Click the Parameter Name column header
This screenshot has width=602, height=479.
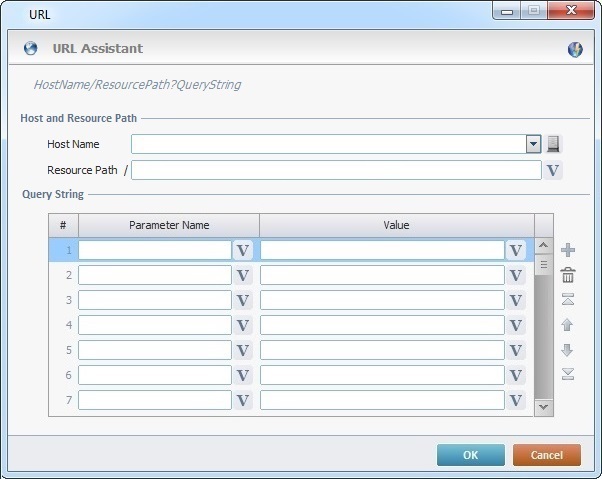(169, 225)
